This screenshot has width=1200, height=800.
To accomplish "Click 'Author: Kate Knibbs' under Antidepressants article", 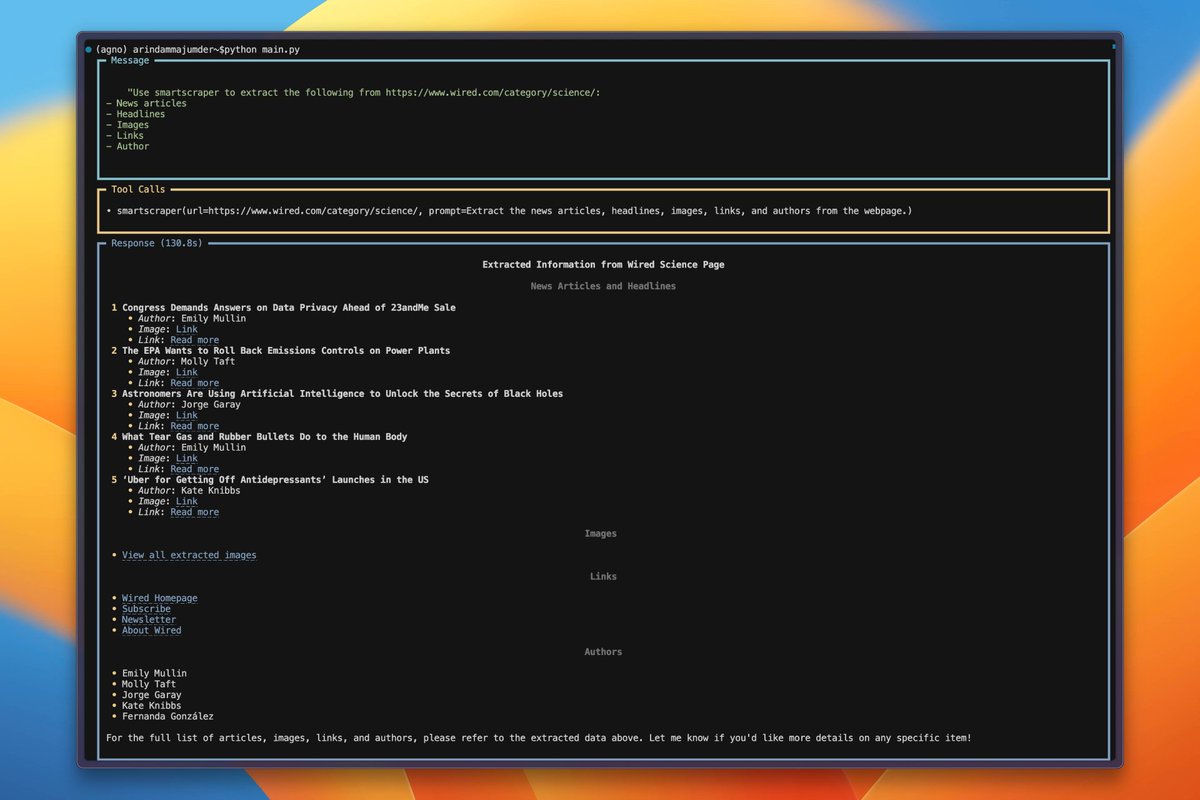I will tap(189, 491).
